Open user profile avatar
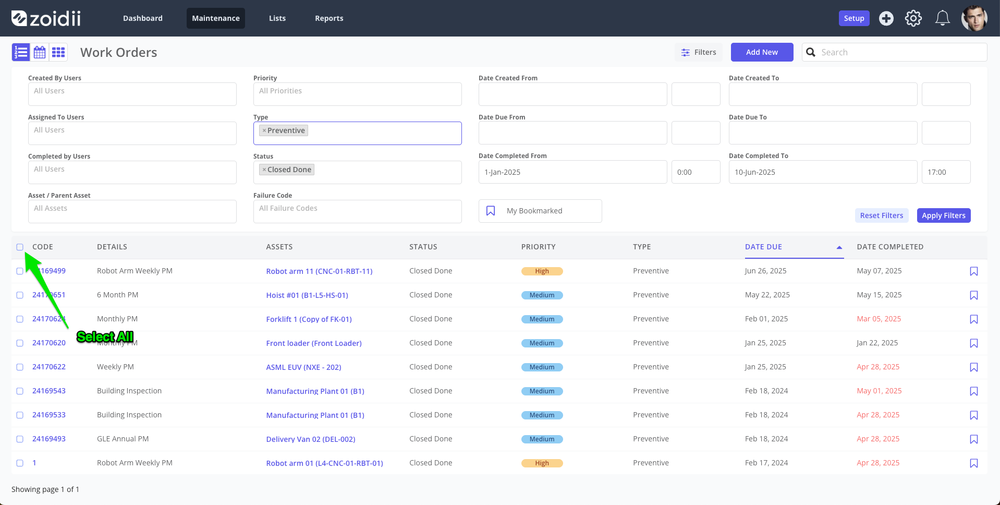 974,18
